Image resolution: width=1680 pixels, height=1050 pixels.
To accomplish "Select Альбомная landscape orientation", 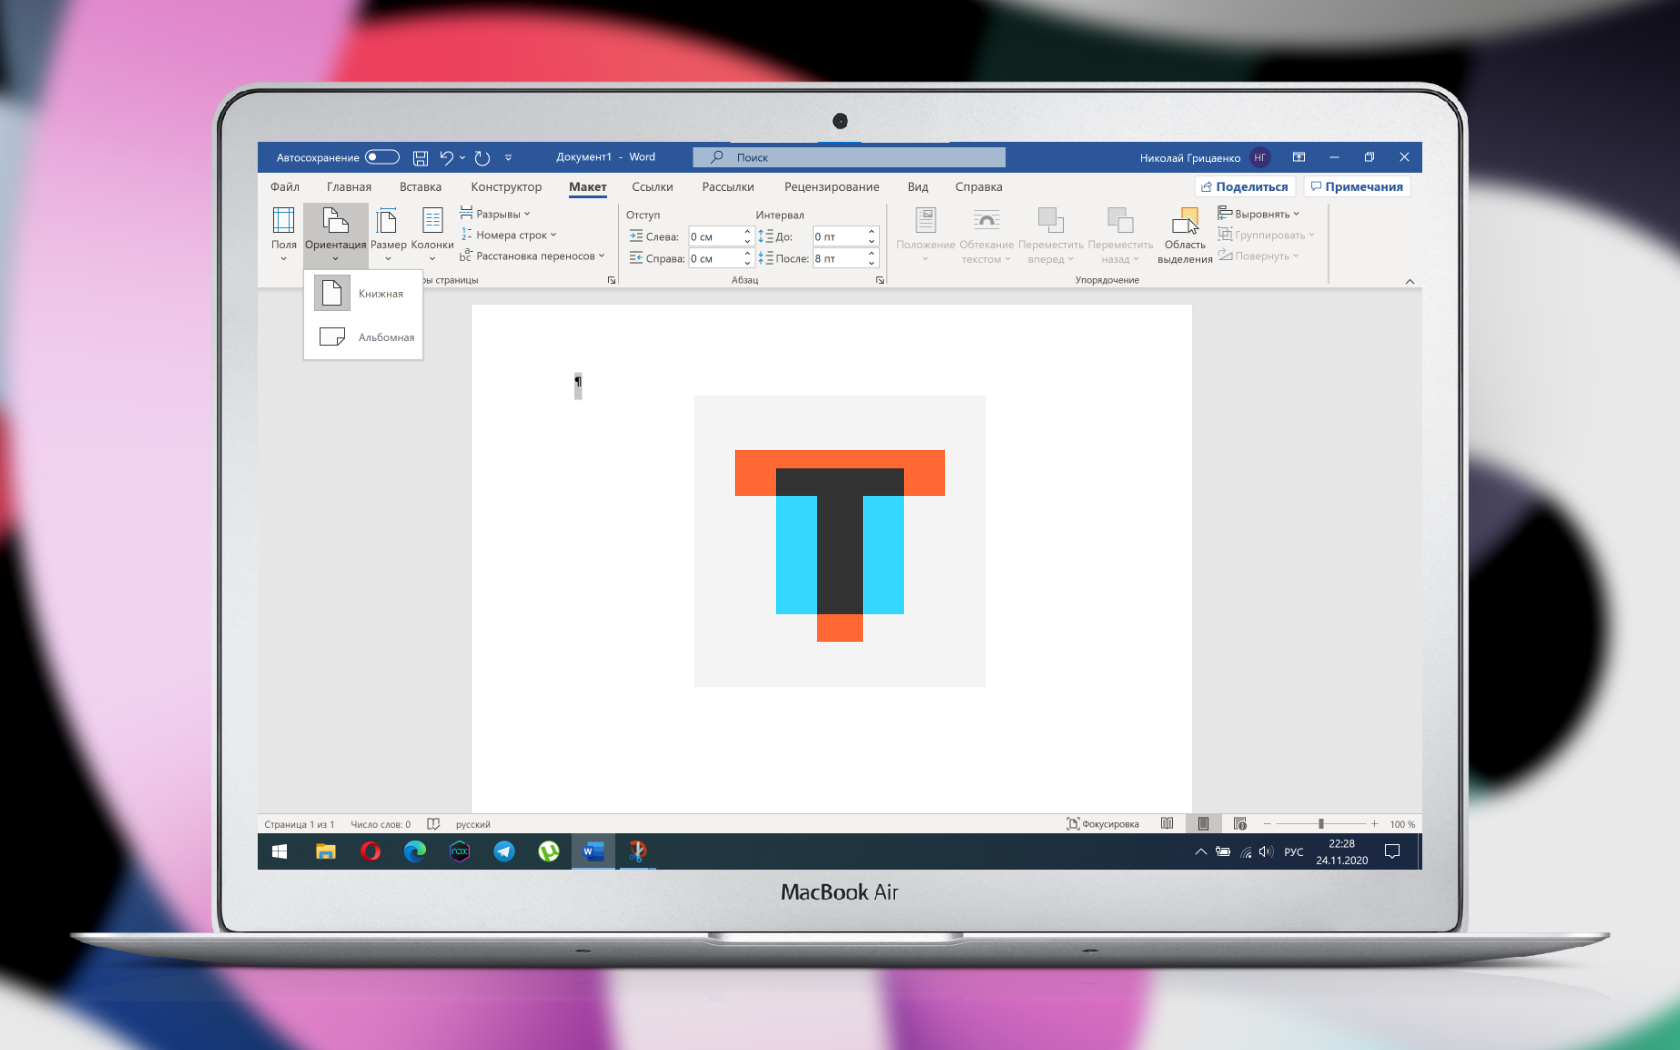I will 363,337.
